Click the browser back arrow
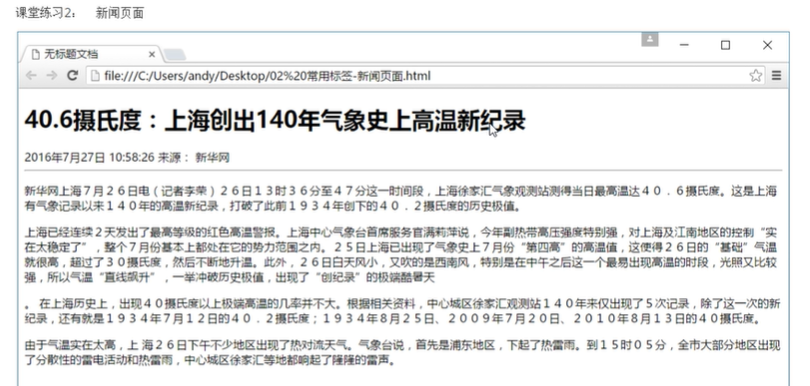 click(x=31, y=76)
